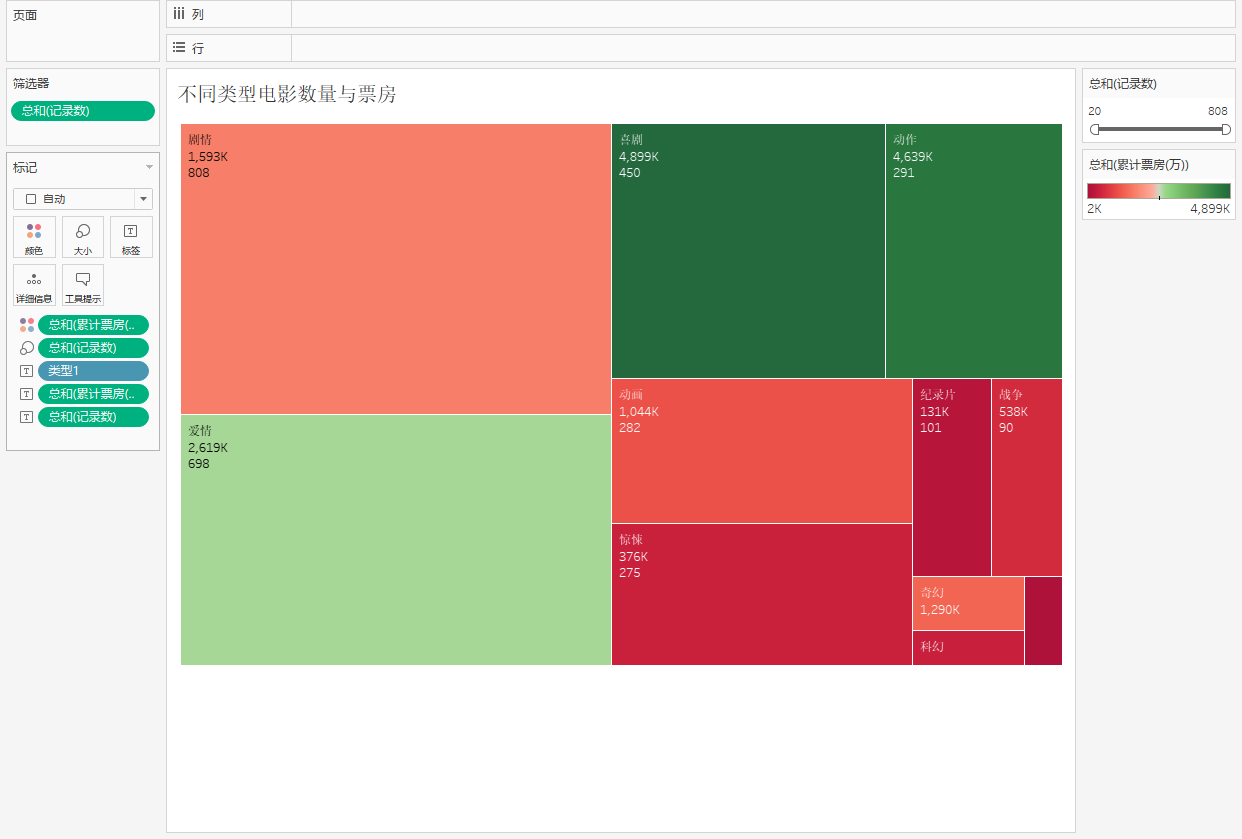Click slider maximum value 808
The image size is (1242, 839).
[x=1218, y=111]
